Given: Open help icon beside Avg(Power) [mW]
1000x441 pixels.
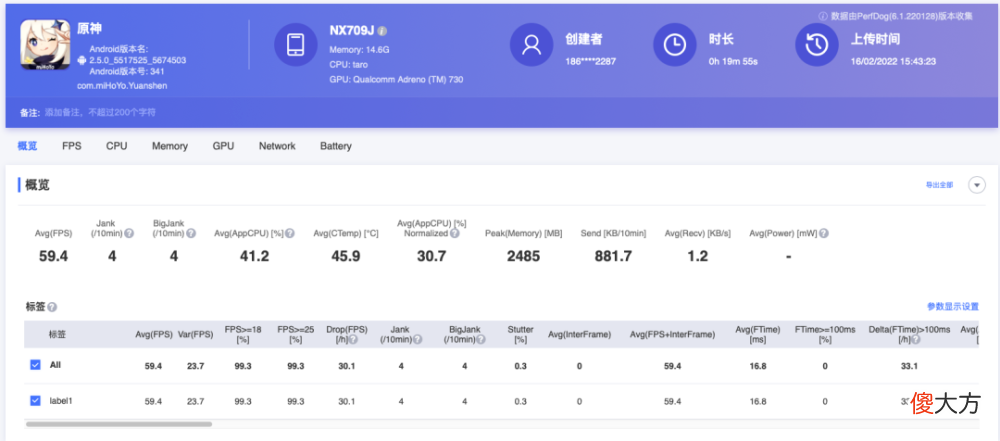Looking at the screenshot, I should [x=824, y=234].
